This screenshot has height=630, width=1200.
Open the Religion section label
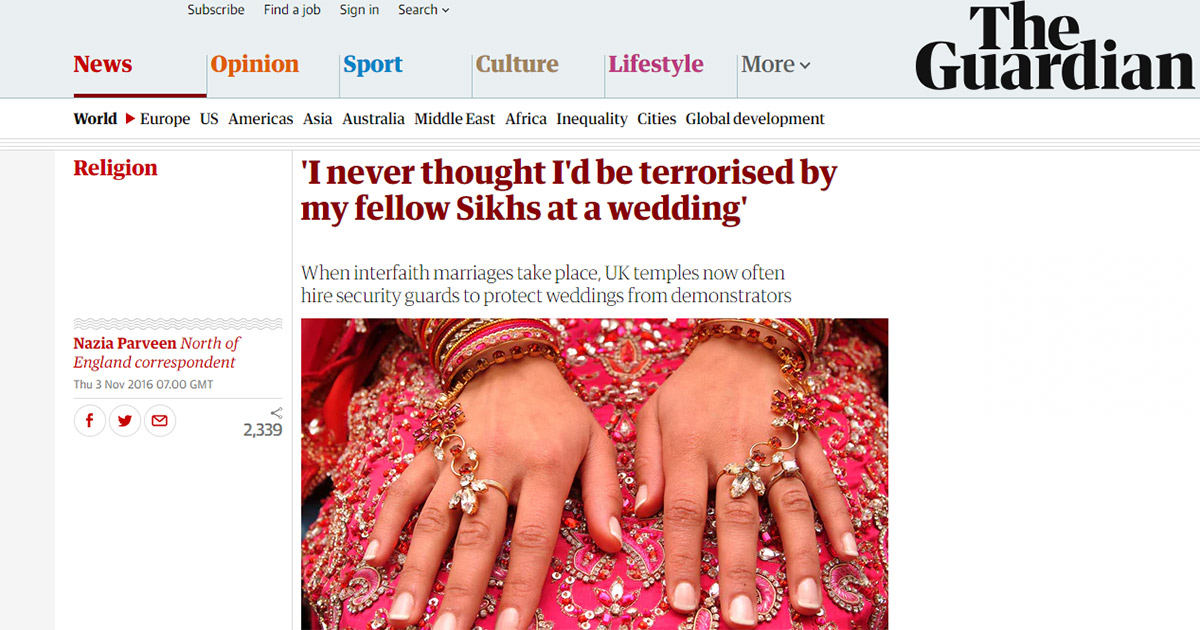[x=115, y=168]
